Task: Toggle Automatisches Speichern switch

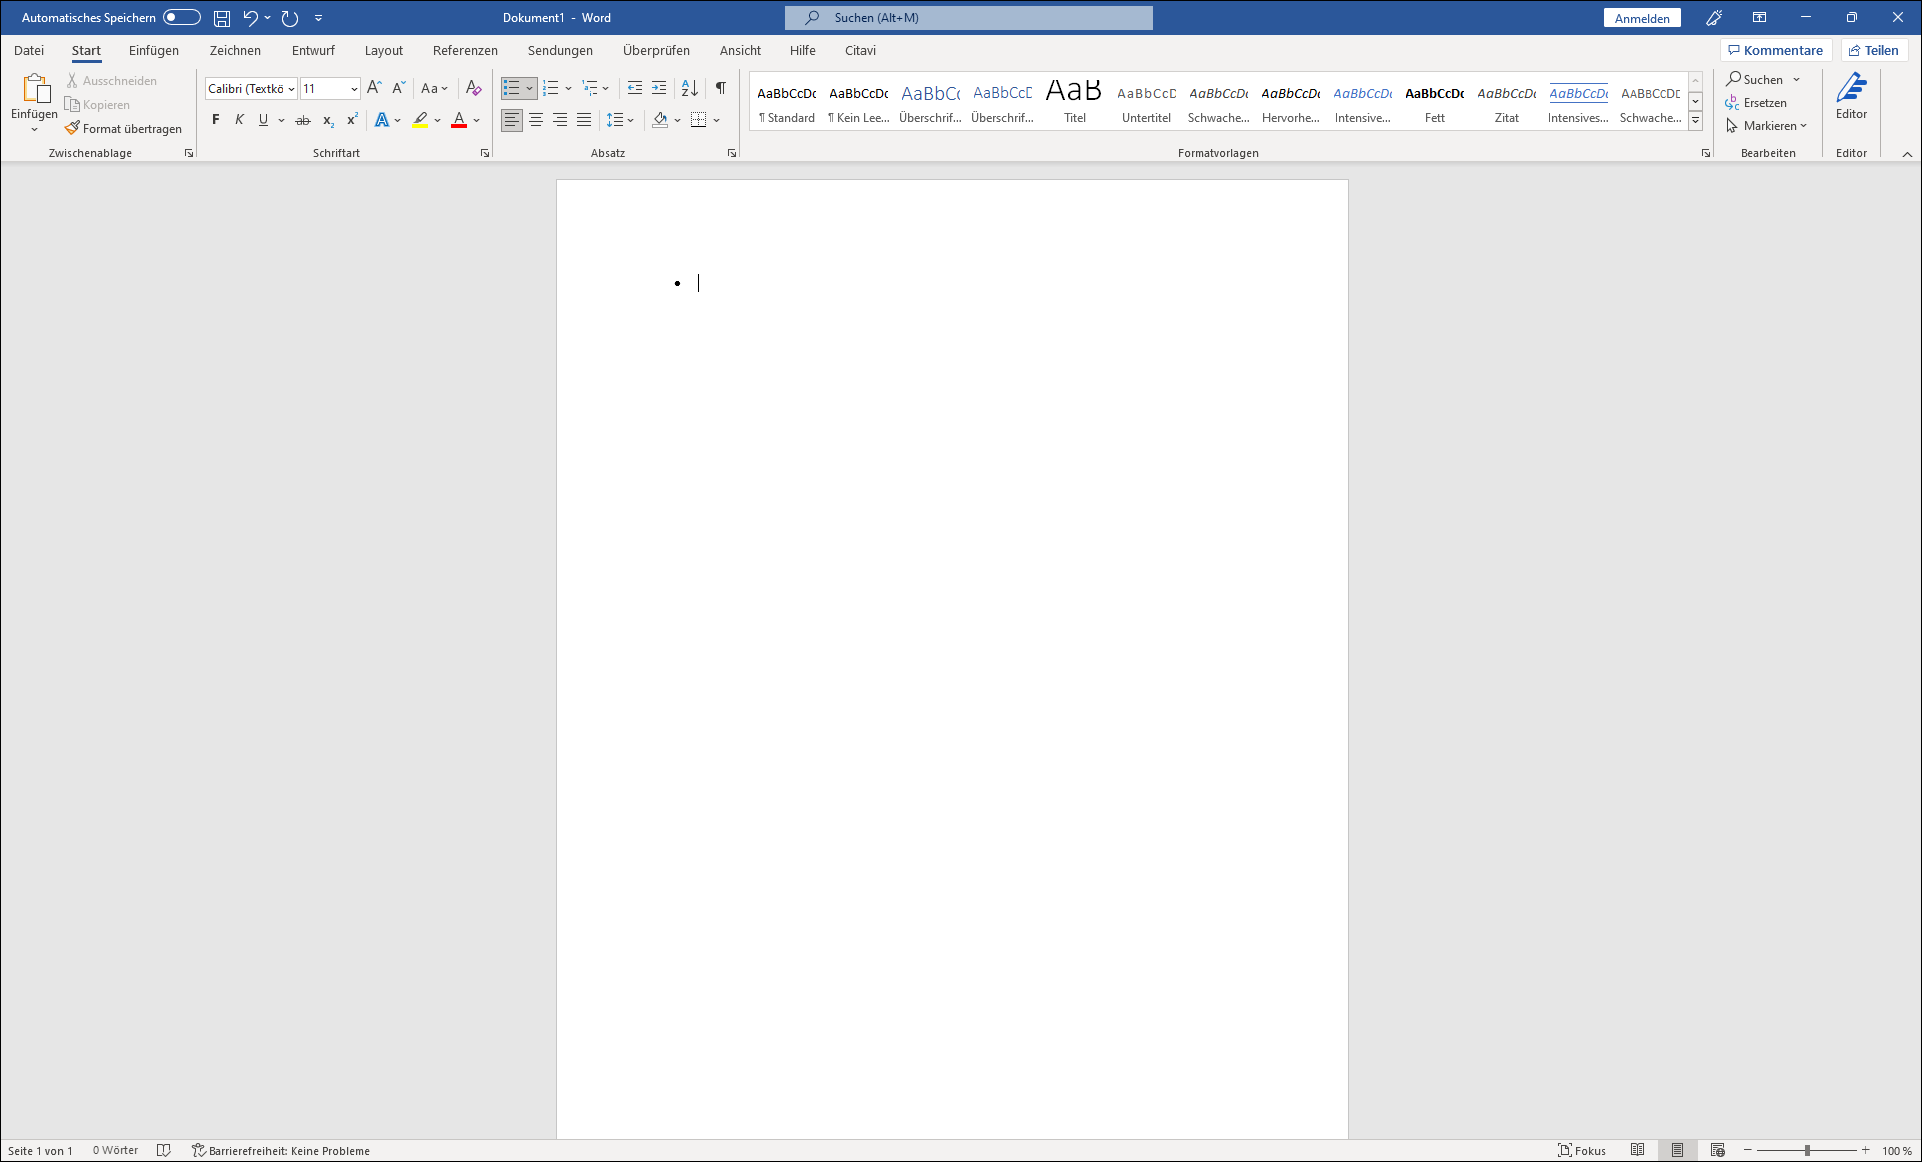Action: (x=182, y=17)
